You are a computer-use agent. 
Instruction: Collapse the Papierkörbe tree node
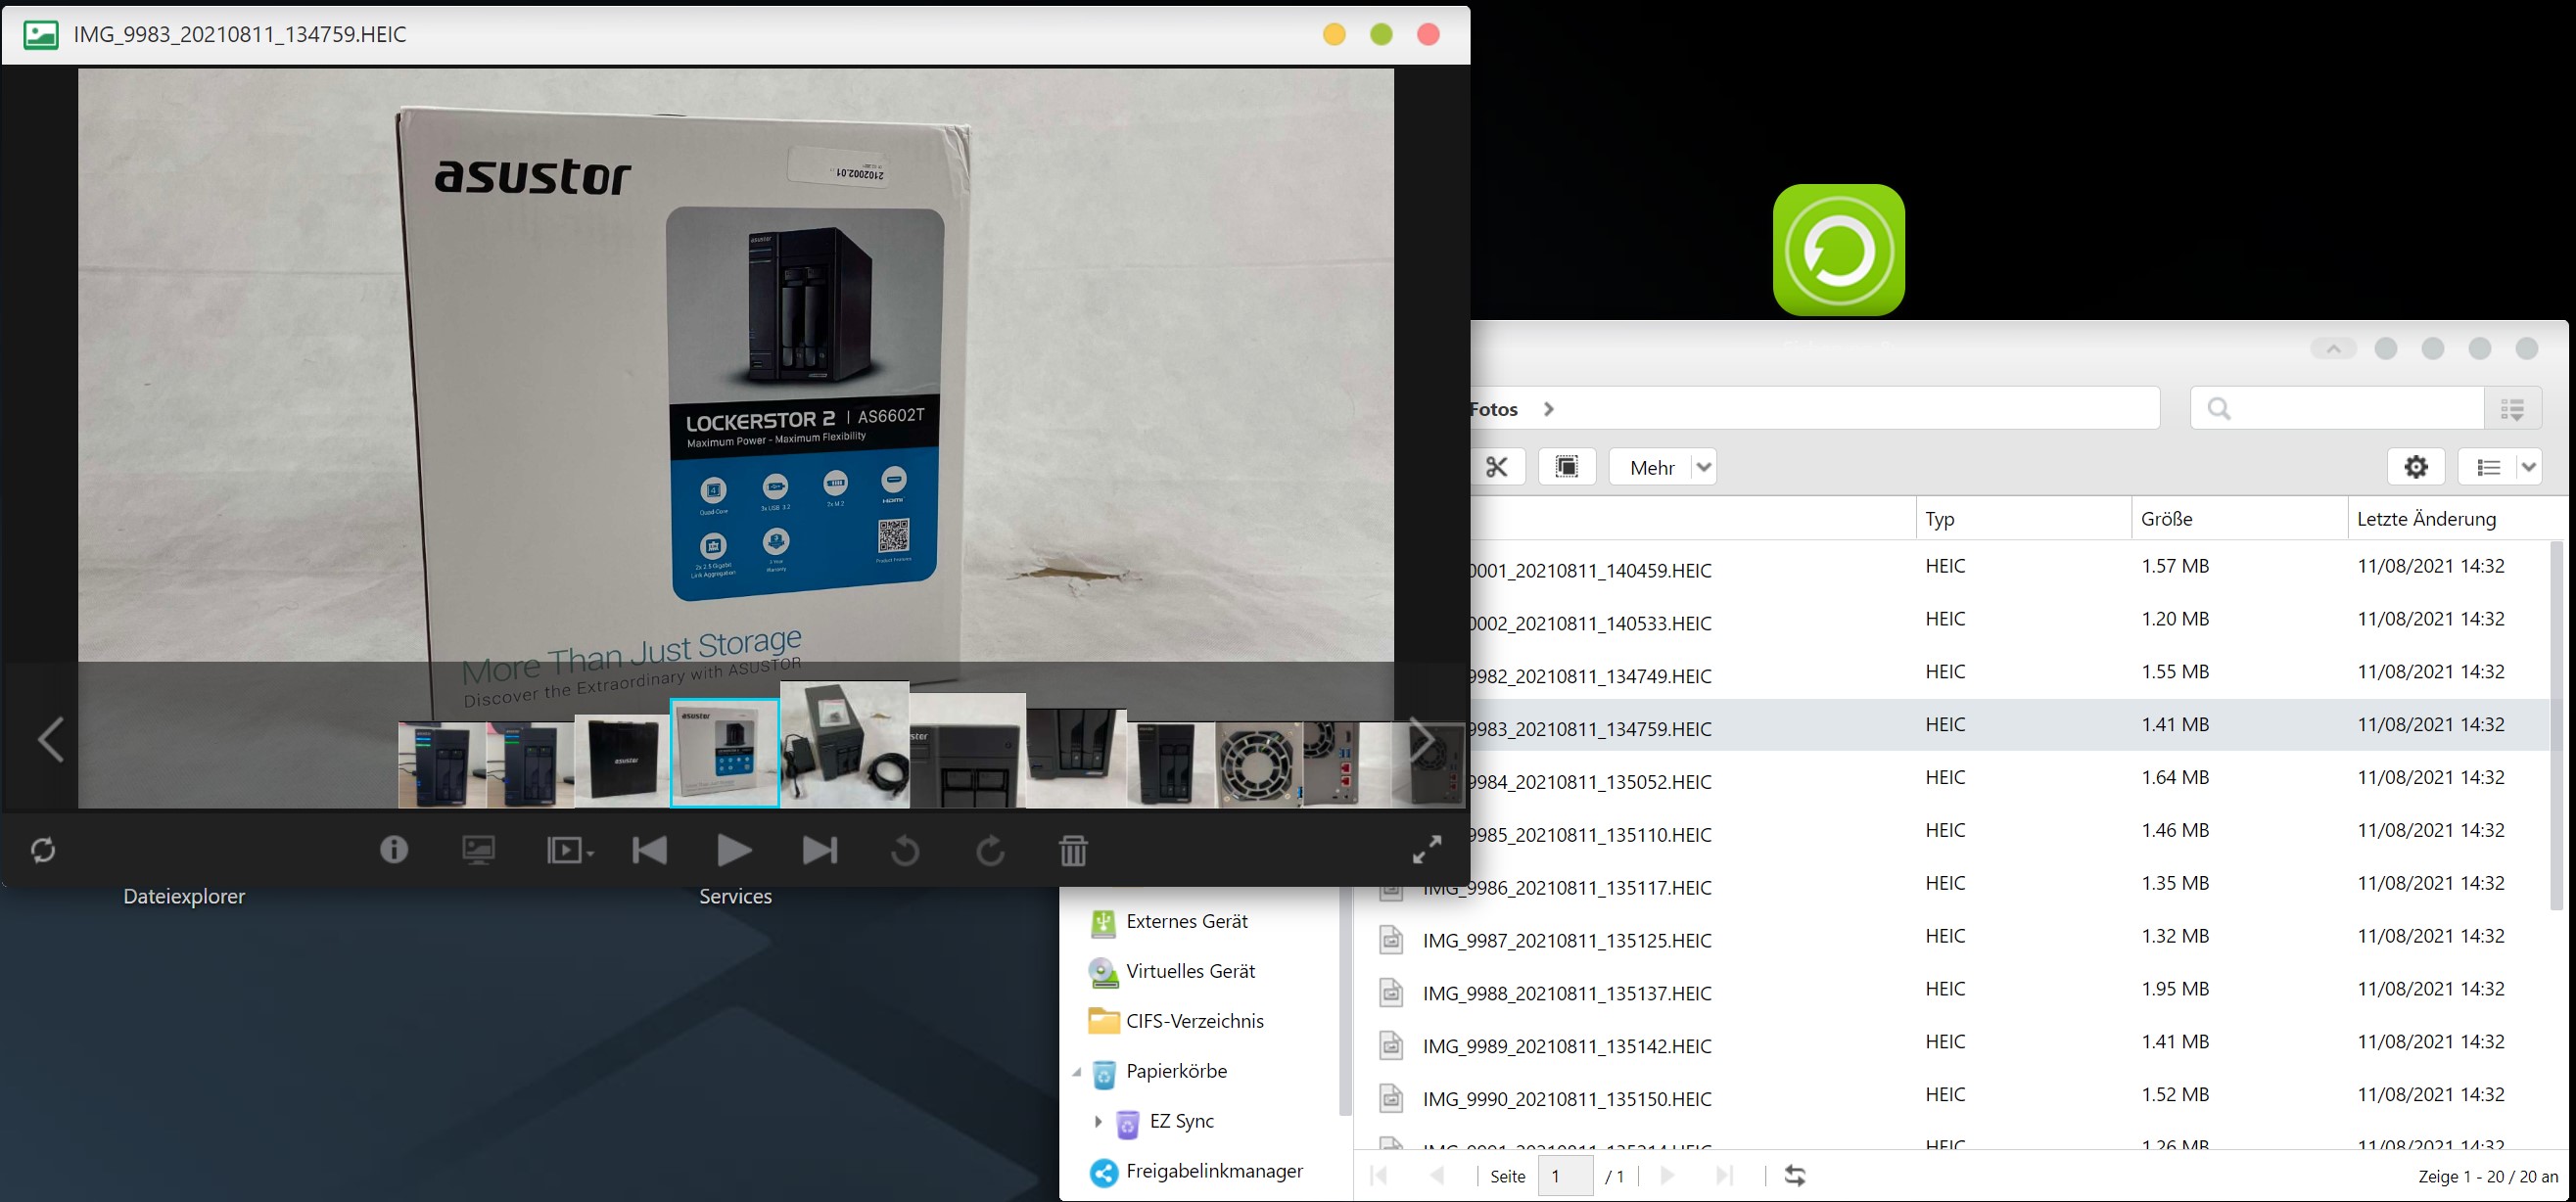point(1077,1072)
